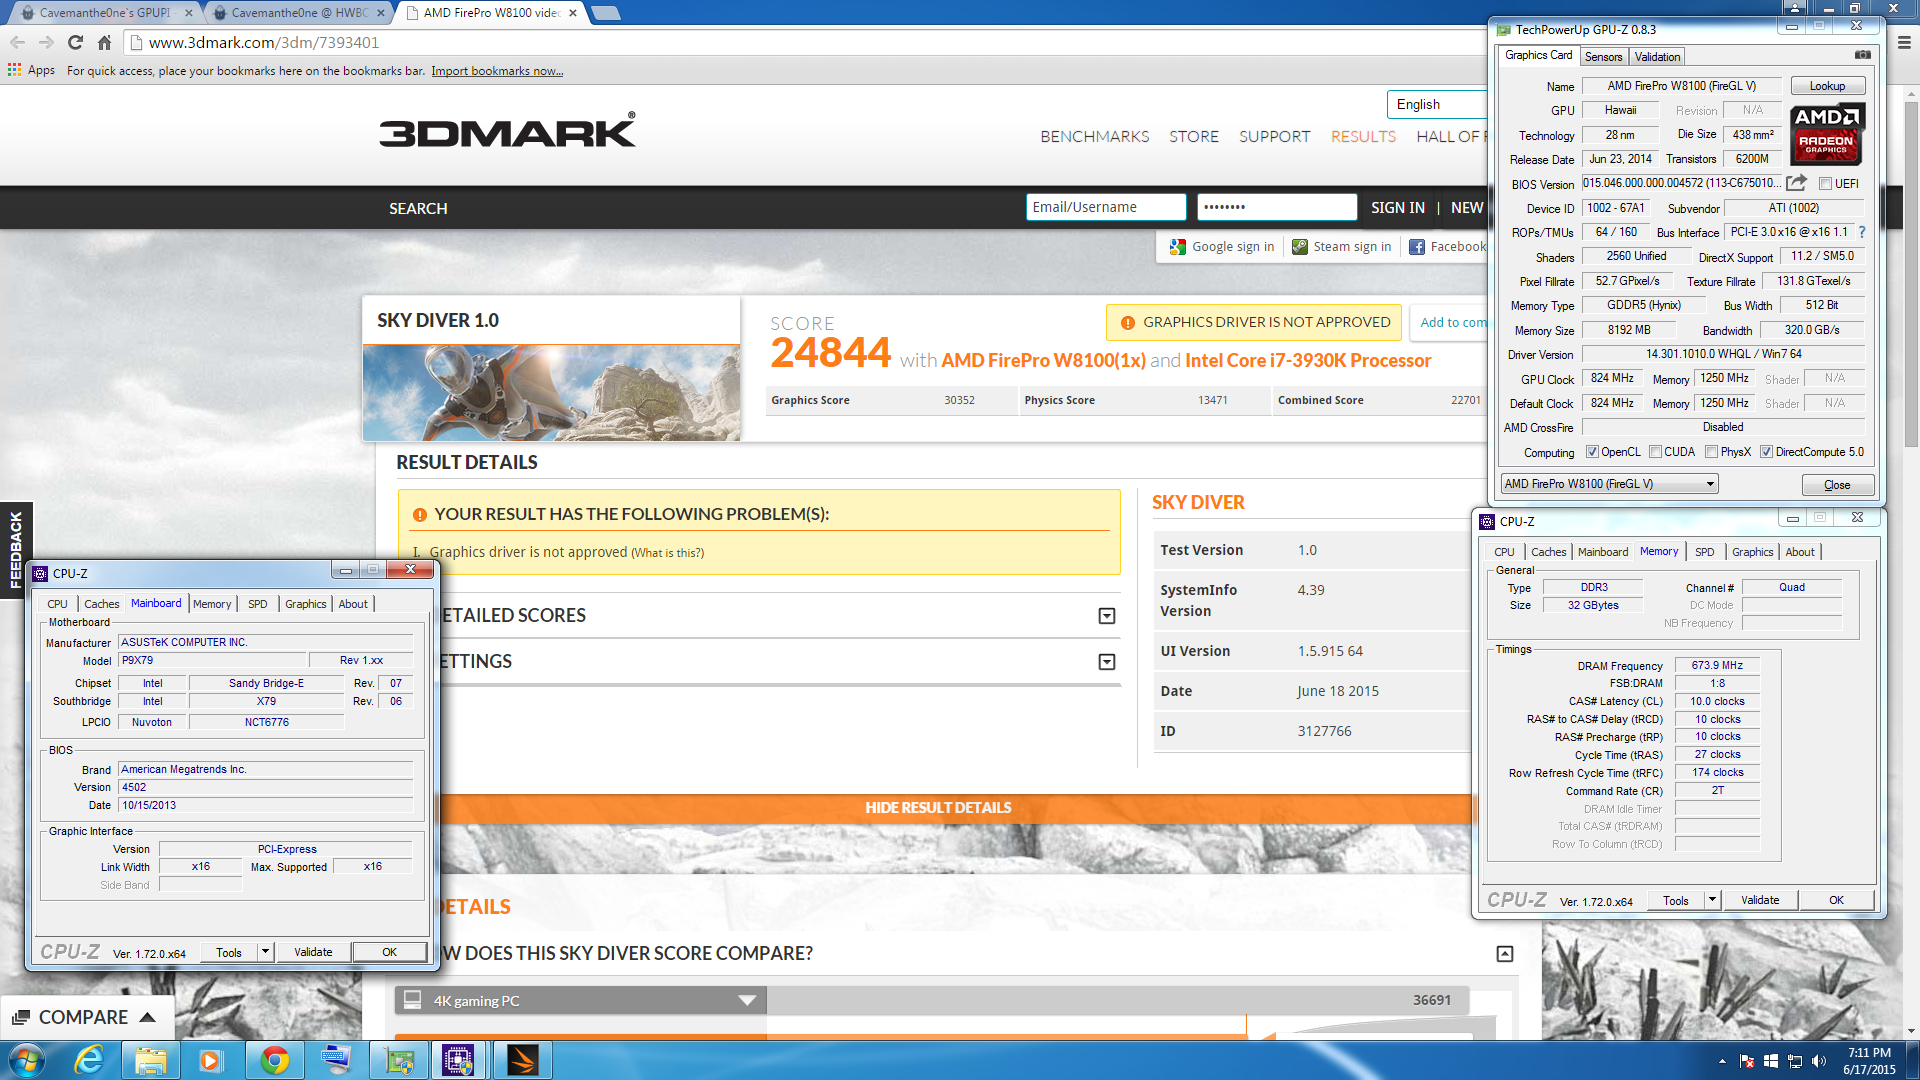Switch to the Sensors tab in GPU-Z
1920x1080 pixels.
(1603, 57)
